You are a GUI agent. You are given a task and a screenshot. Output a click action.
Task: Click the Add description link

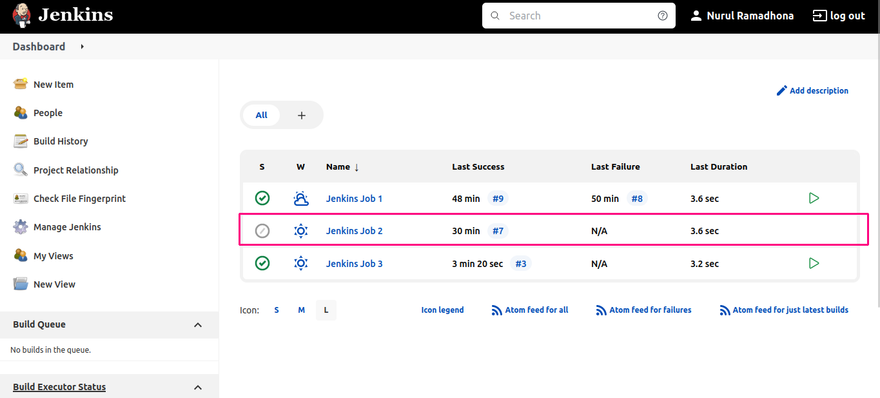[819, 90]
